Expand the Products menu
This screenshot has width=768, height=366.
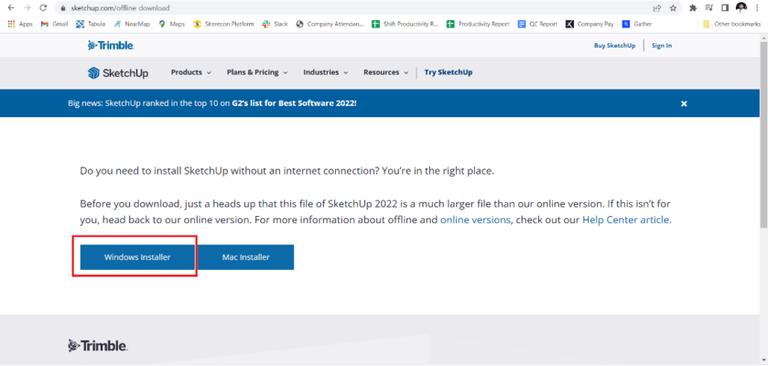click(191, 72)
